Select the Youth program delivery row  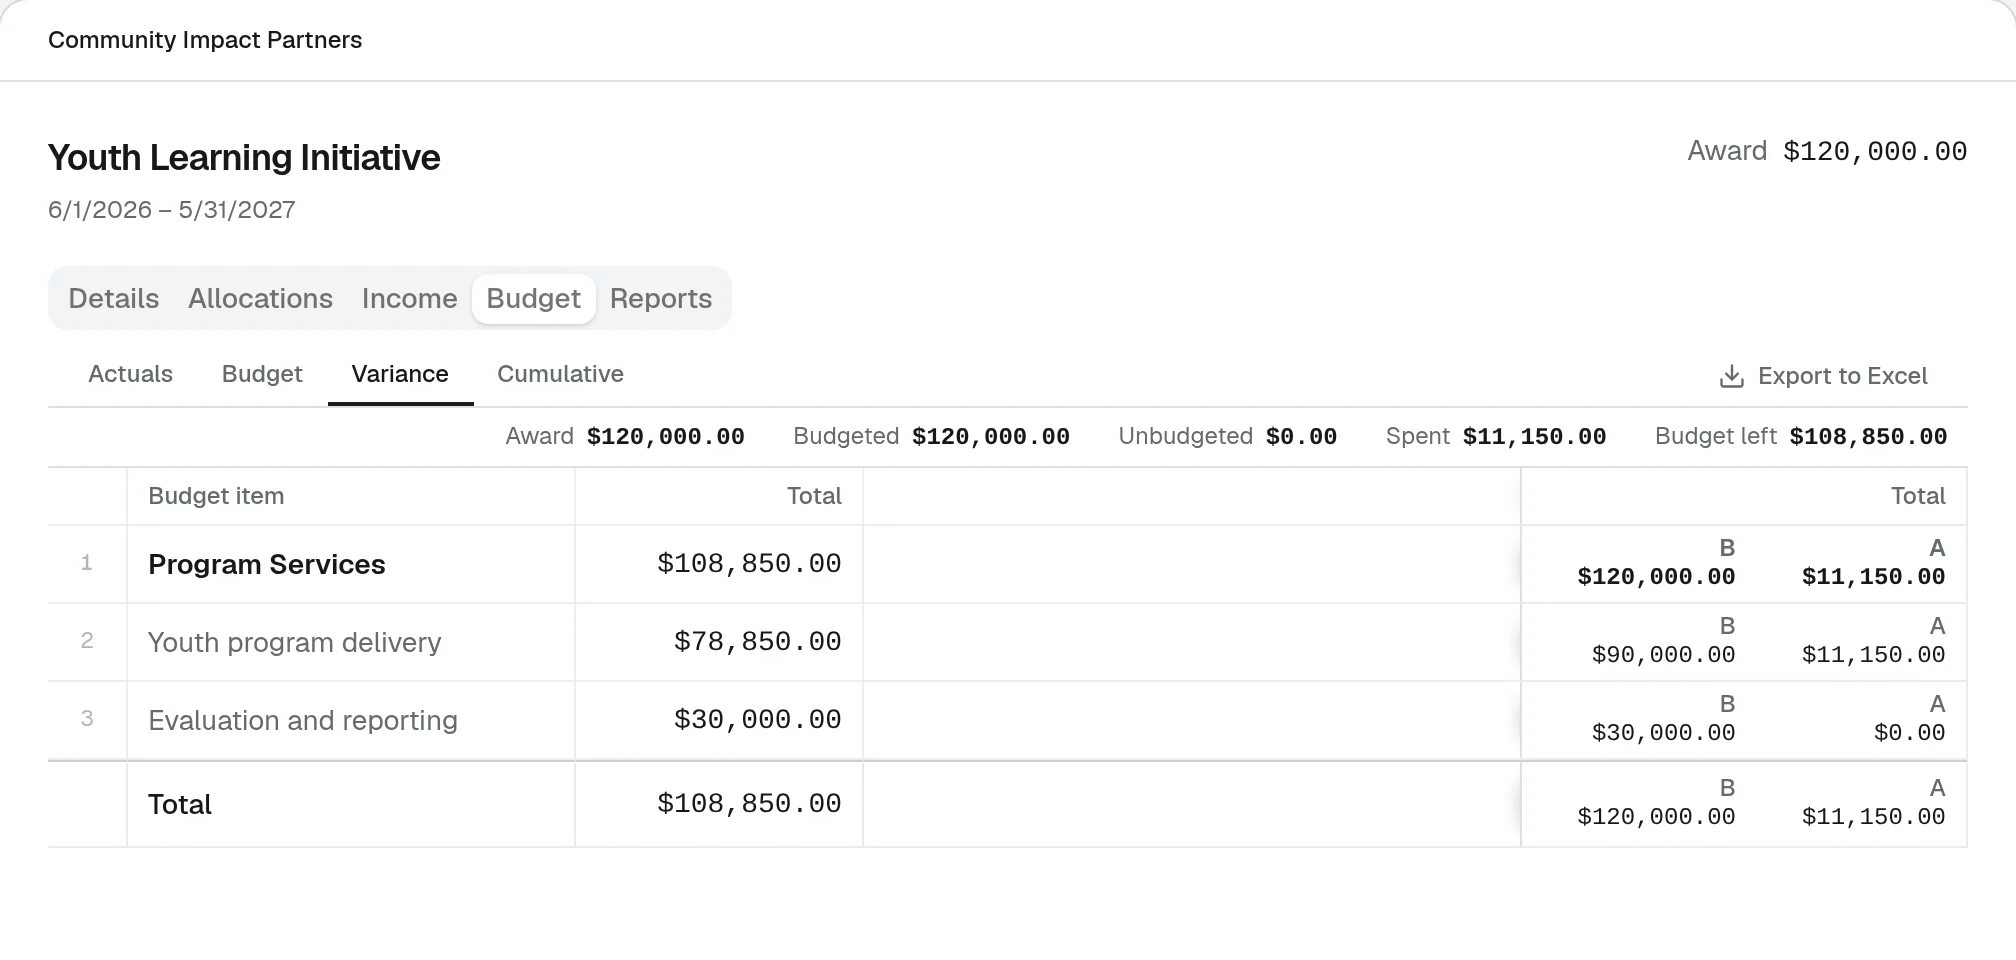(x=294, y=642)
